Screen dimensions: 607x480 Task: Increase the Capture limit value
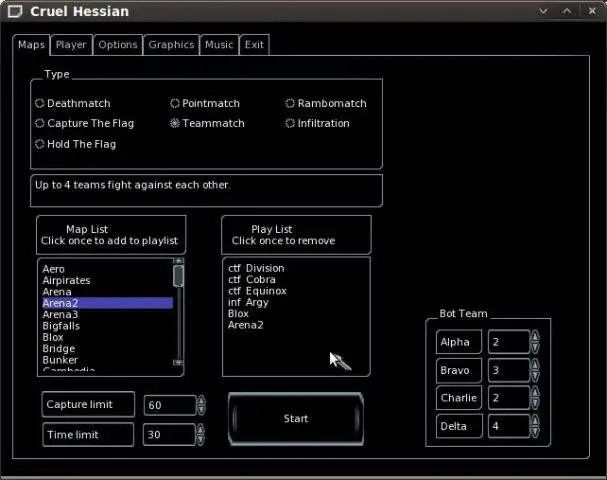click(x=201, y=400)
